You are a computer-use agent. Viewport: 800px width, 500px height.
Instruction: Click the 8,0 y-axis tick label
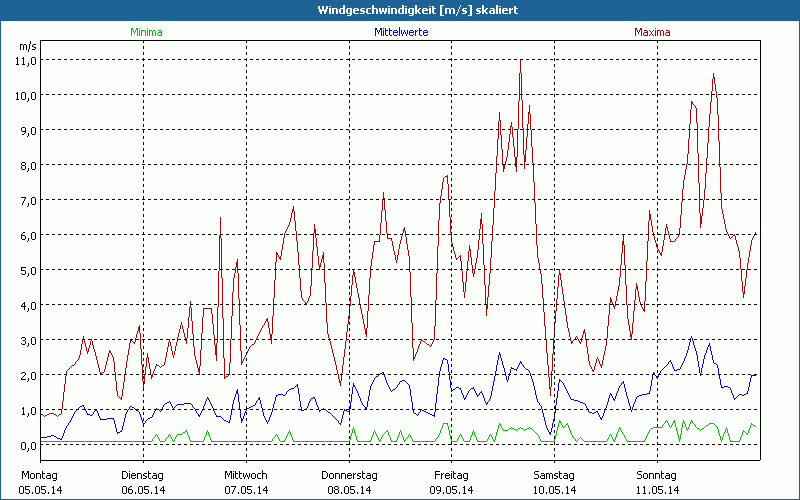tap(27, 165)
